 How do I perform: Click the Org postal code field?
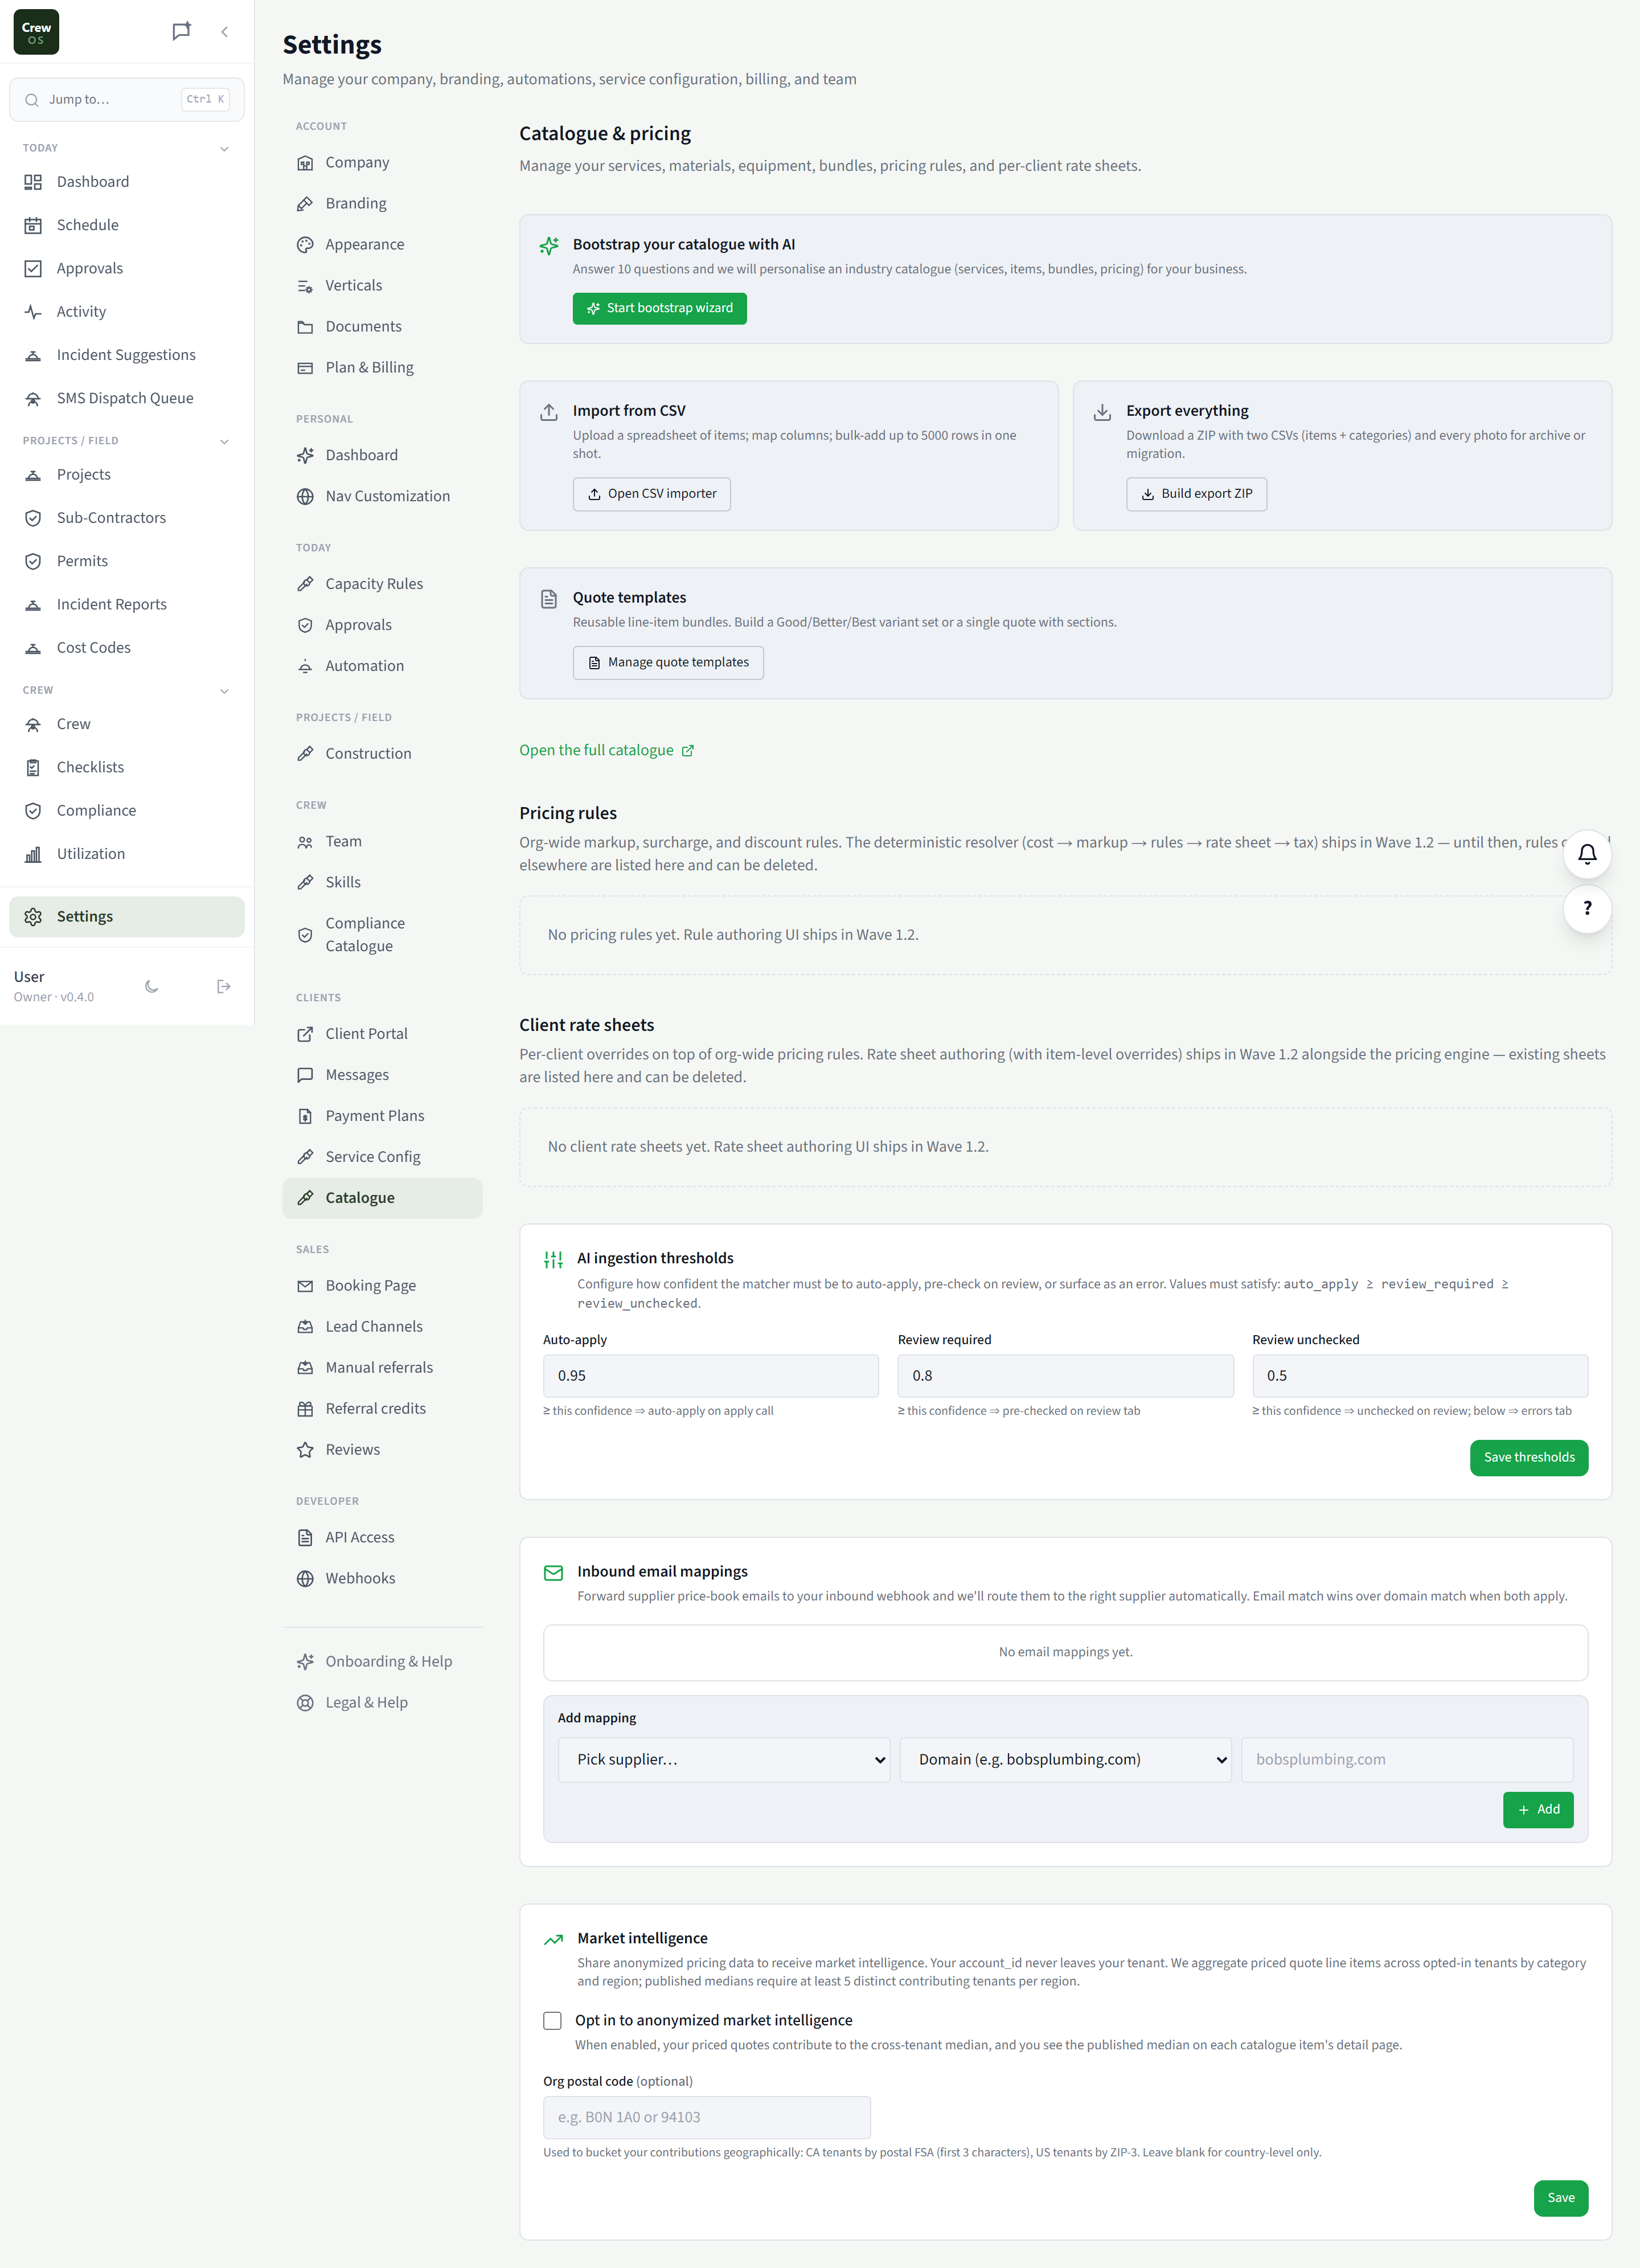[707, 2118]
